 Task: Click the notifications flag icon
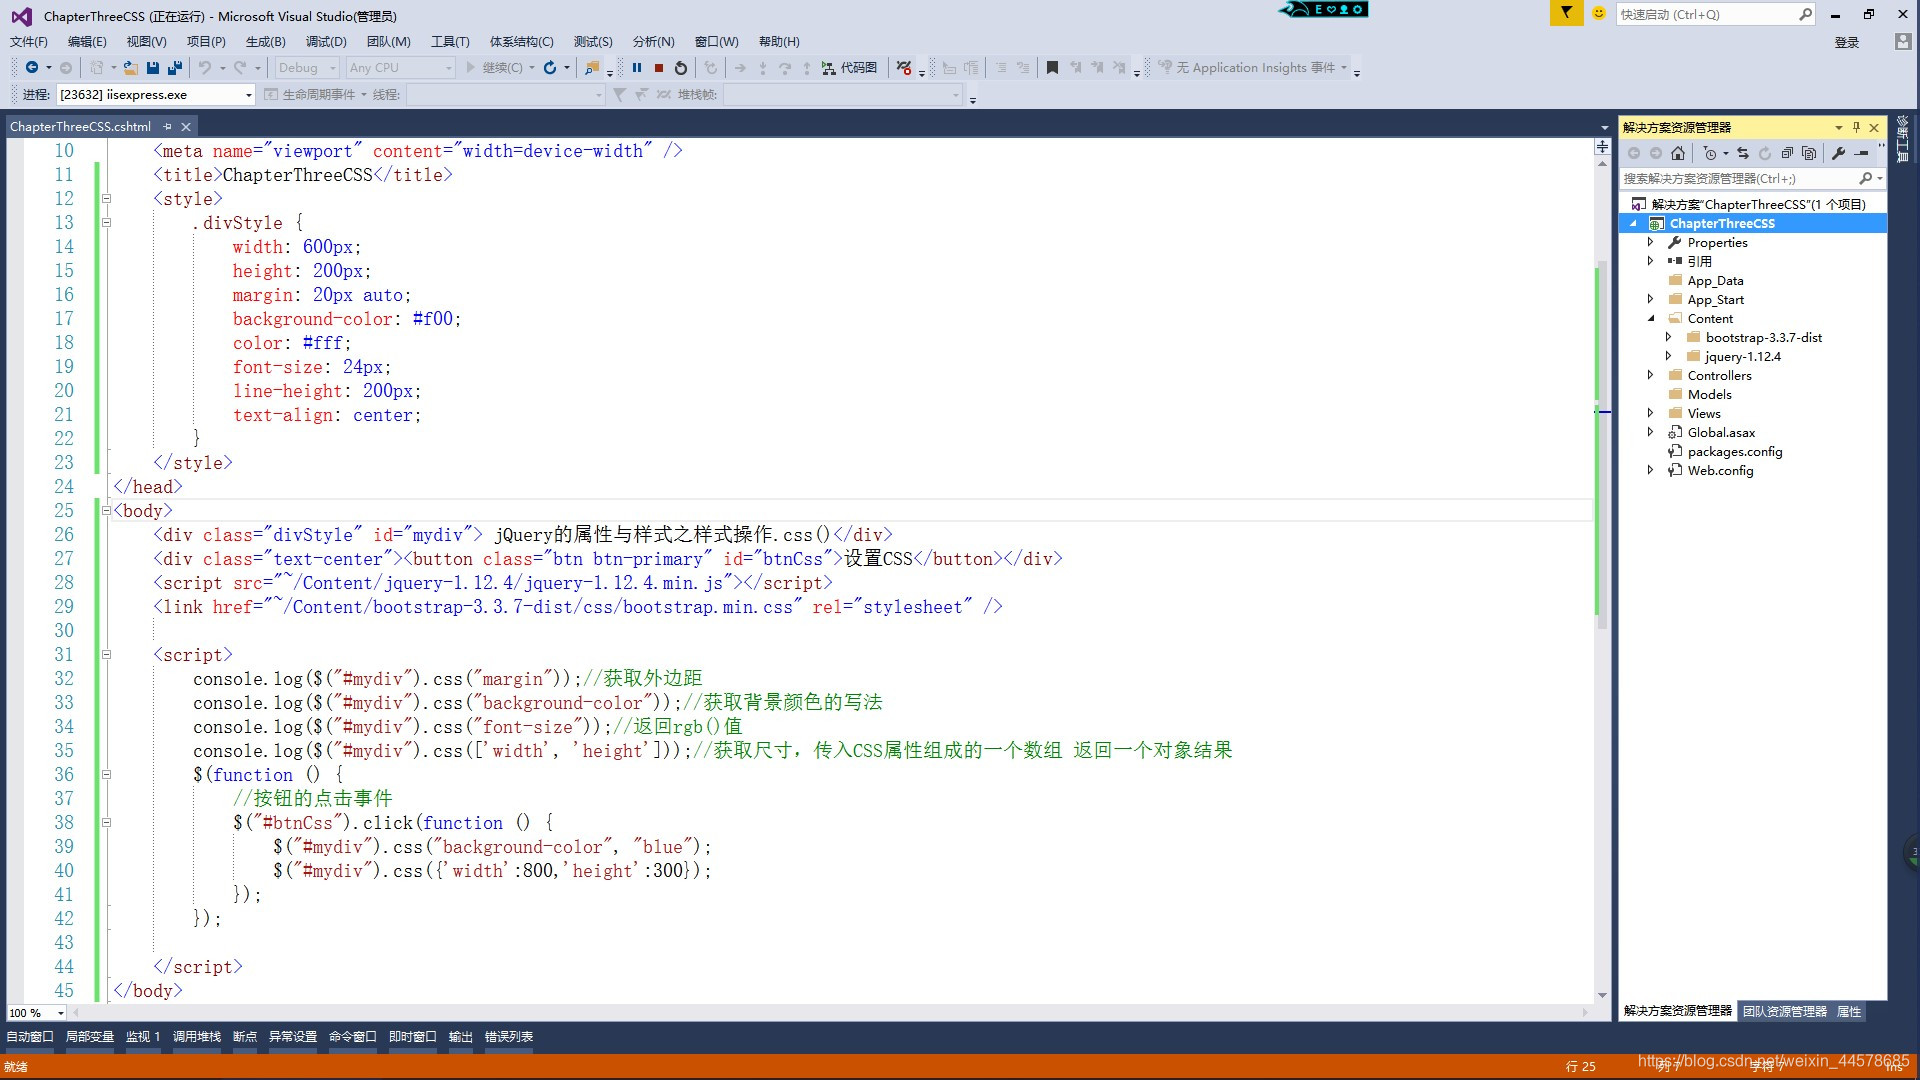tap(1566, 13)
